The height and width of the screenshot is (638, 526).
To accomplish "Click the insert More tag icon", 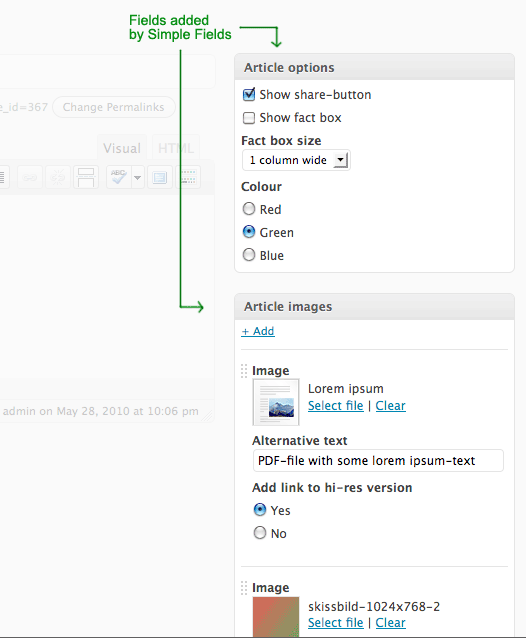I will [x=86, y=177].
